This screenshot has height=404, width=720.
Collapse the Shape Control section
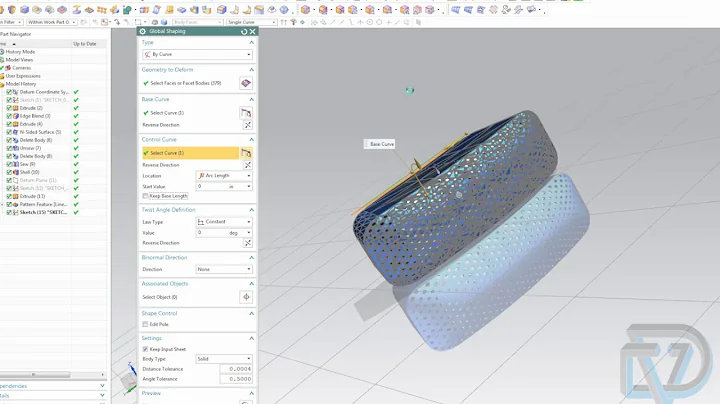click(x=251, y=314)
